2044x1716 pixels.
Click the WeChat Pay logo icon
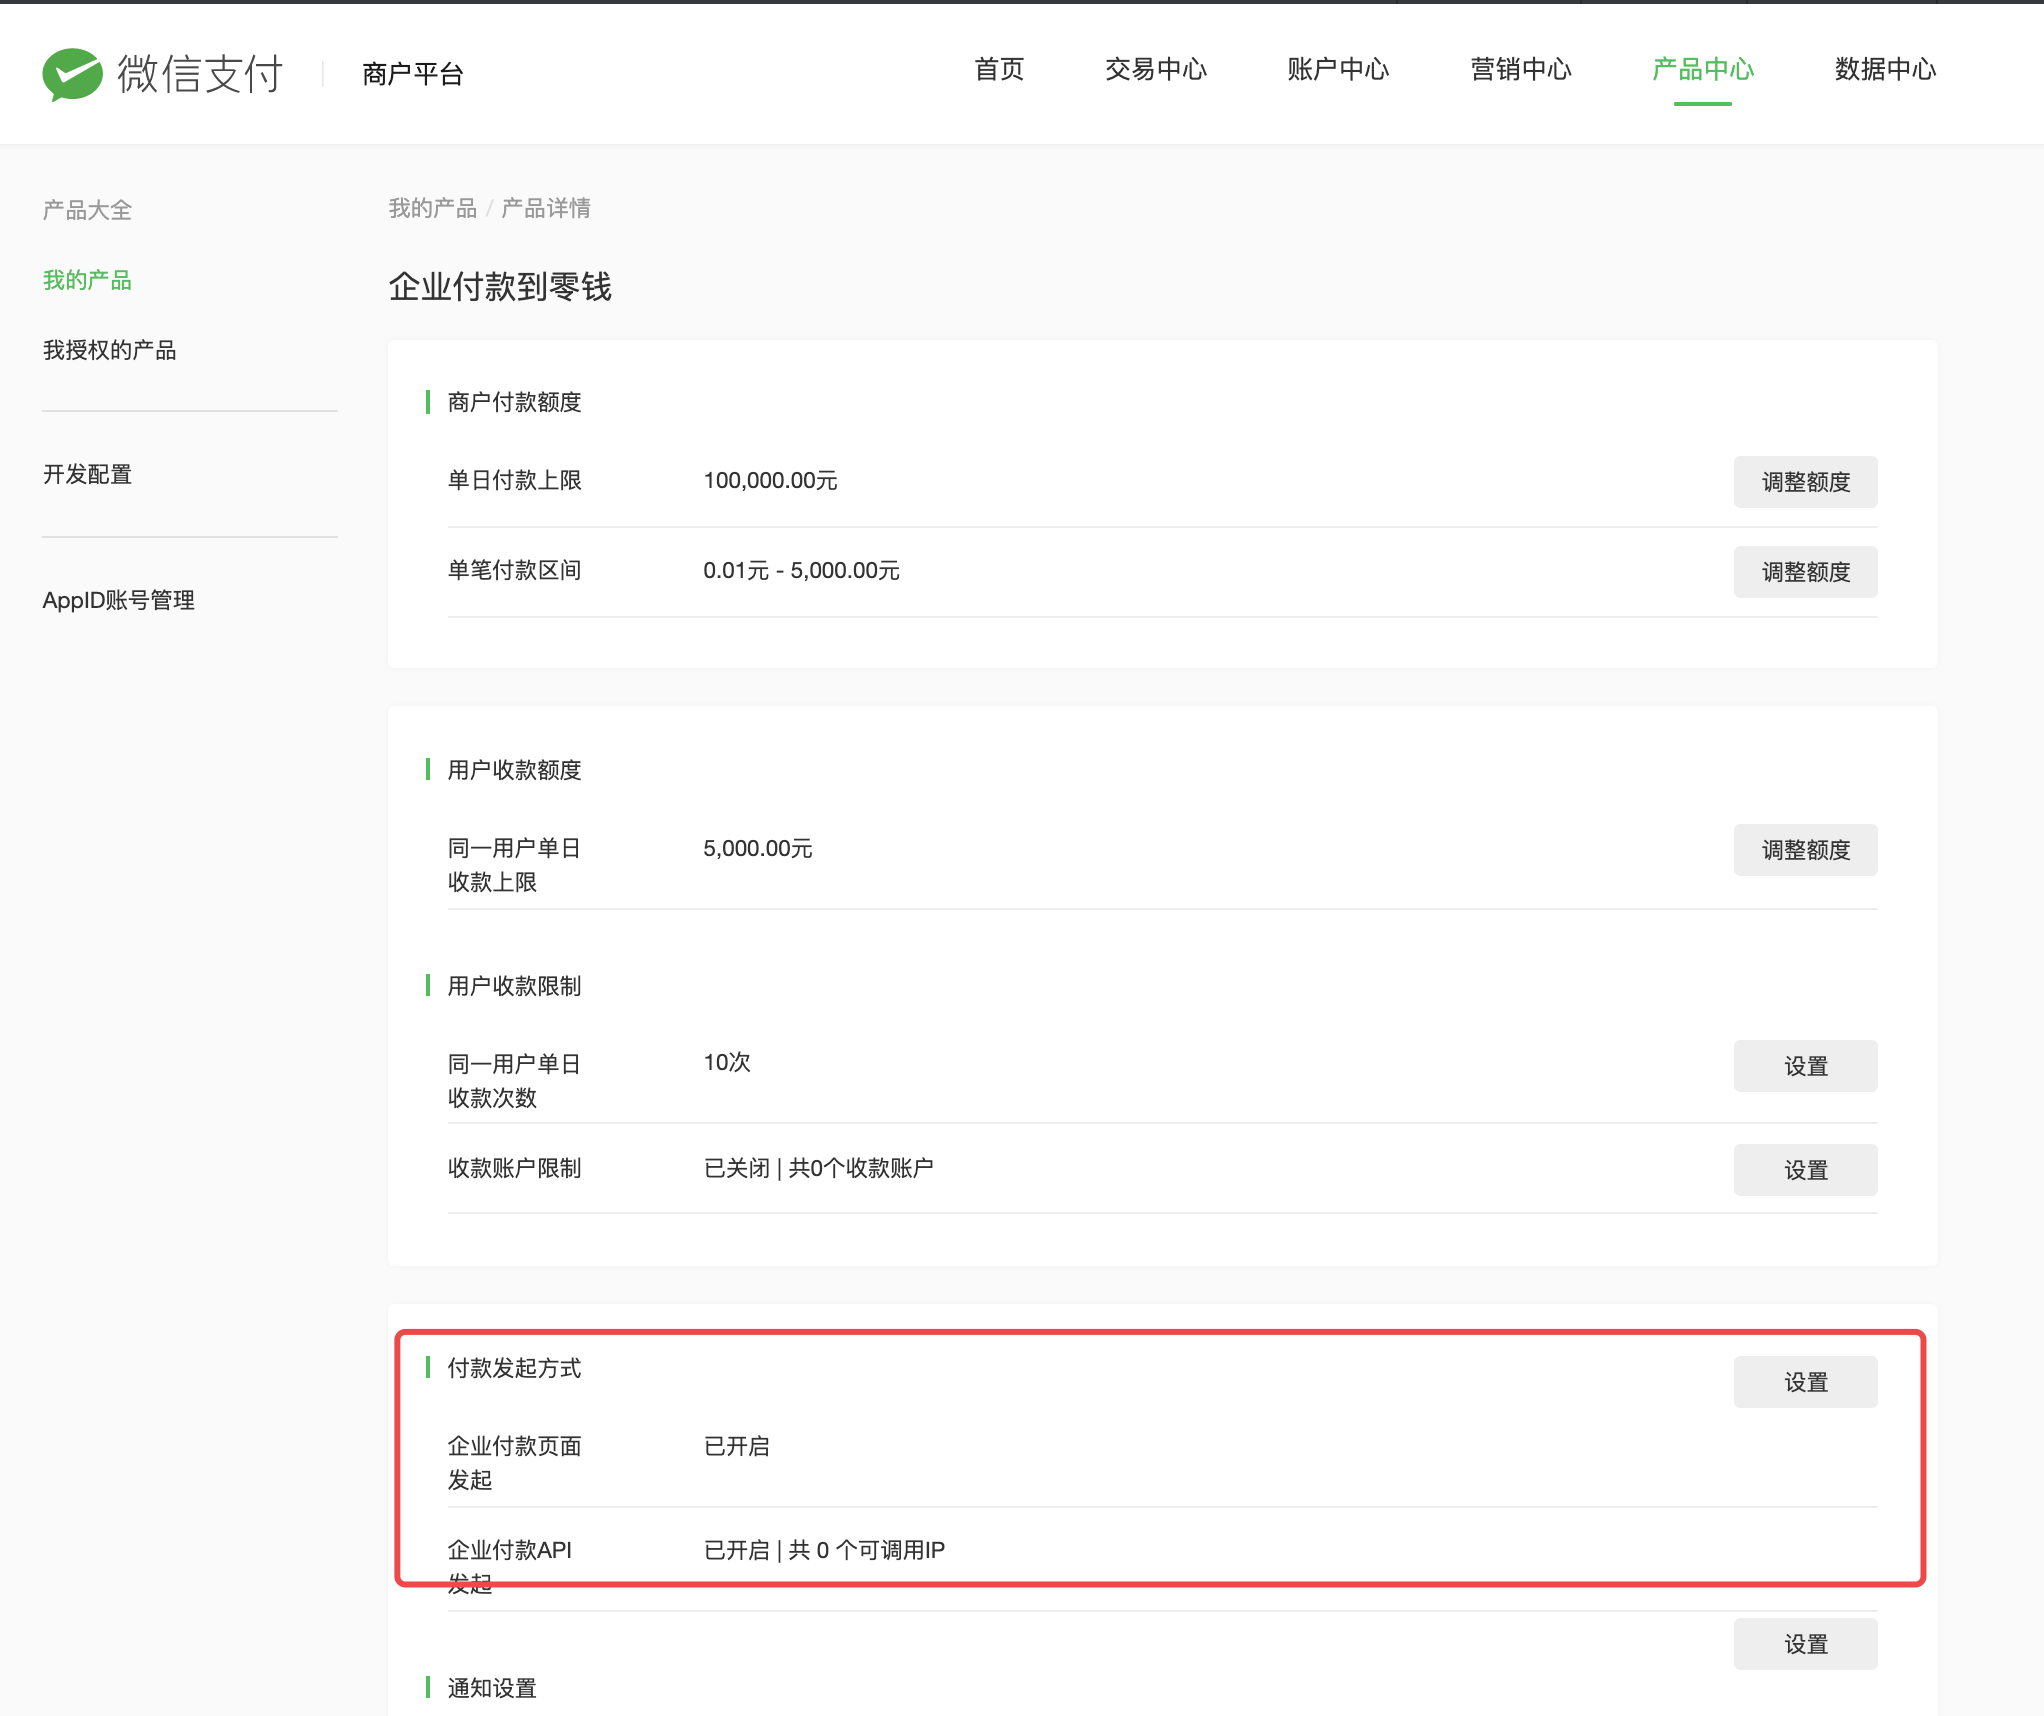[72, 73]
